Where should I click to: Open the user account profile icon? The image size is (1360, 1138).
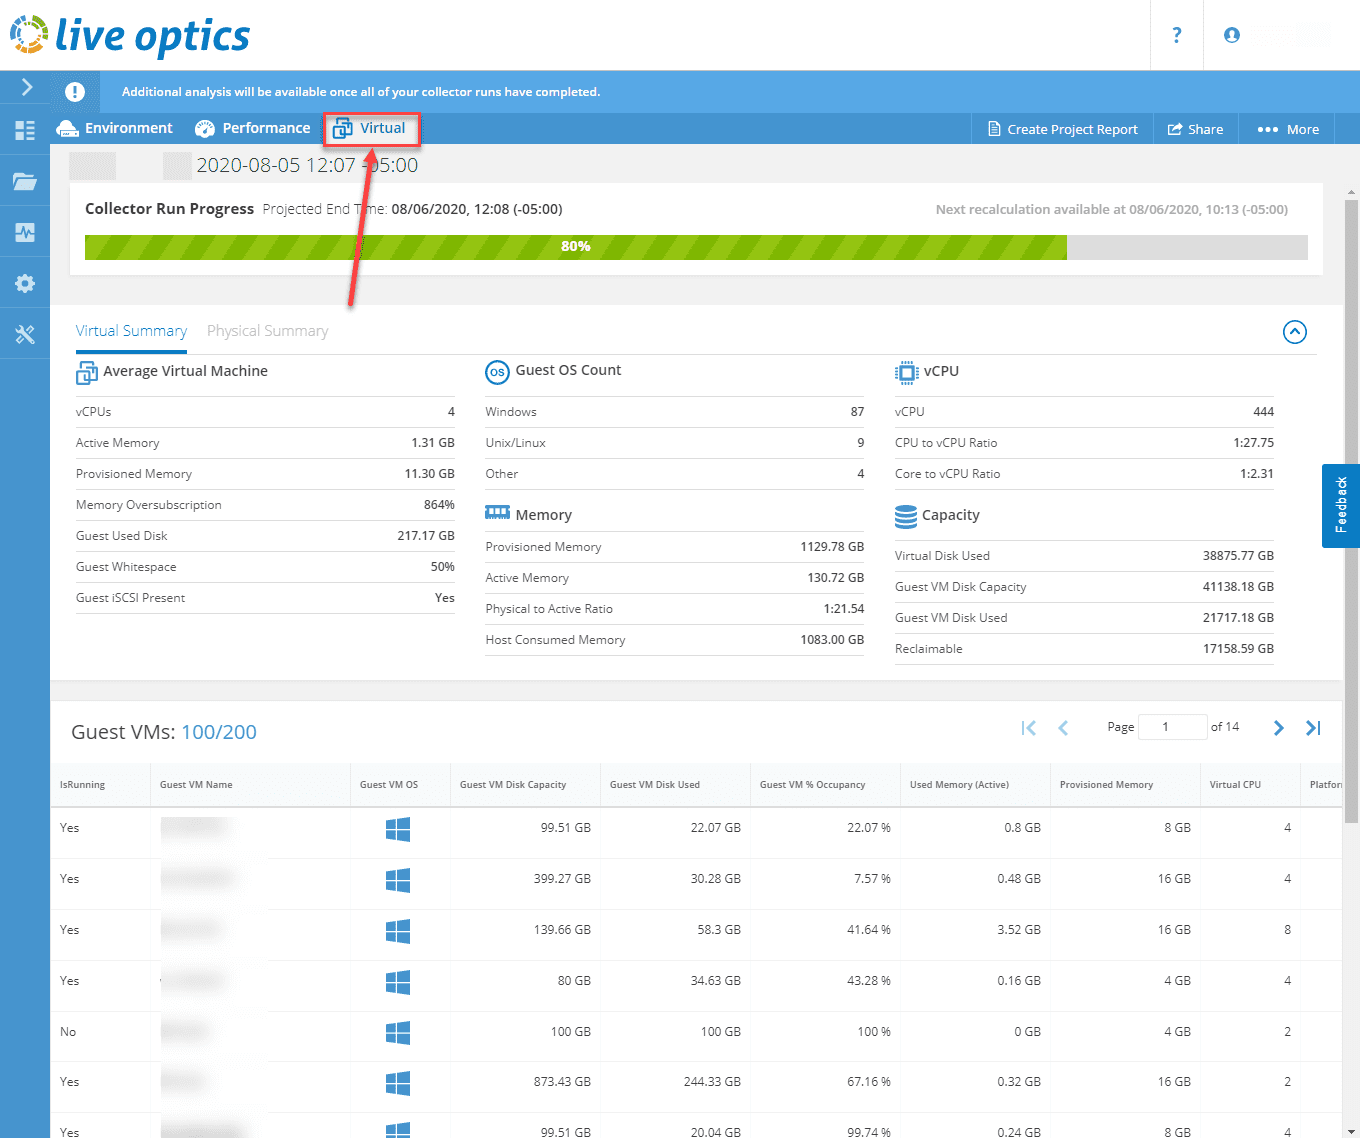(1231, 35)
